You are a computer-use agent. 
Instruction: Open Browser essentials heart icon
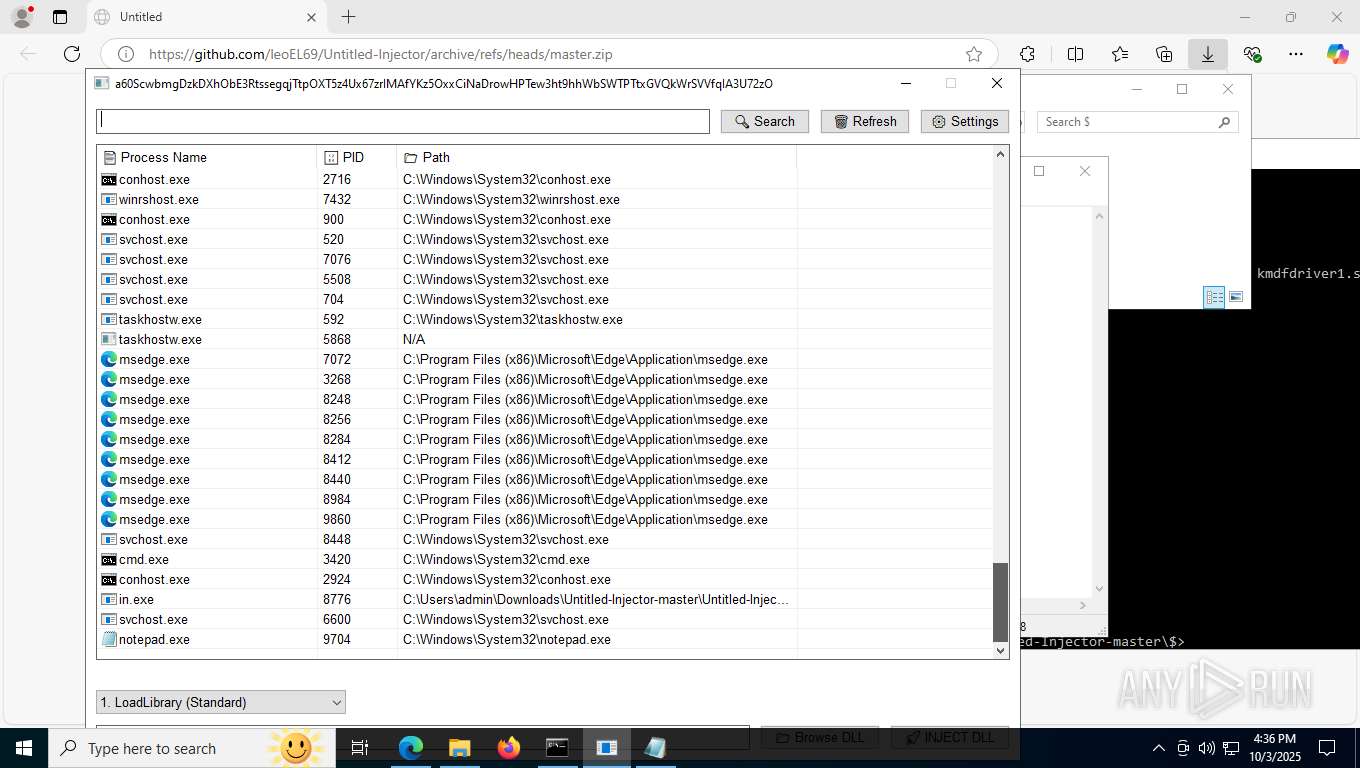1252,54
